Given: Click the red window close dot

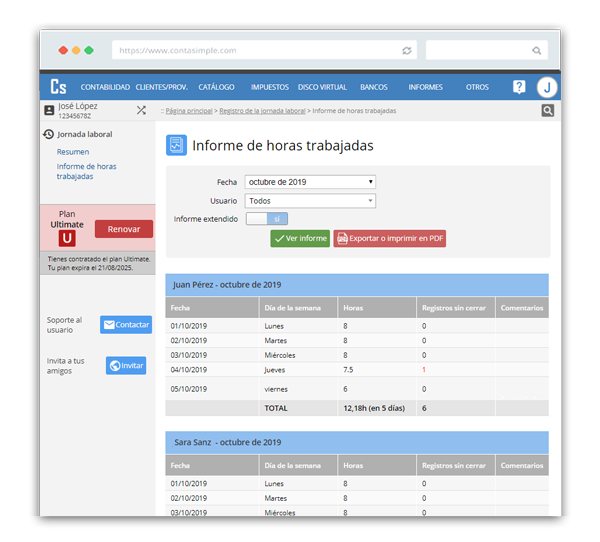Looking at the screenshot, I should (63, 50).
